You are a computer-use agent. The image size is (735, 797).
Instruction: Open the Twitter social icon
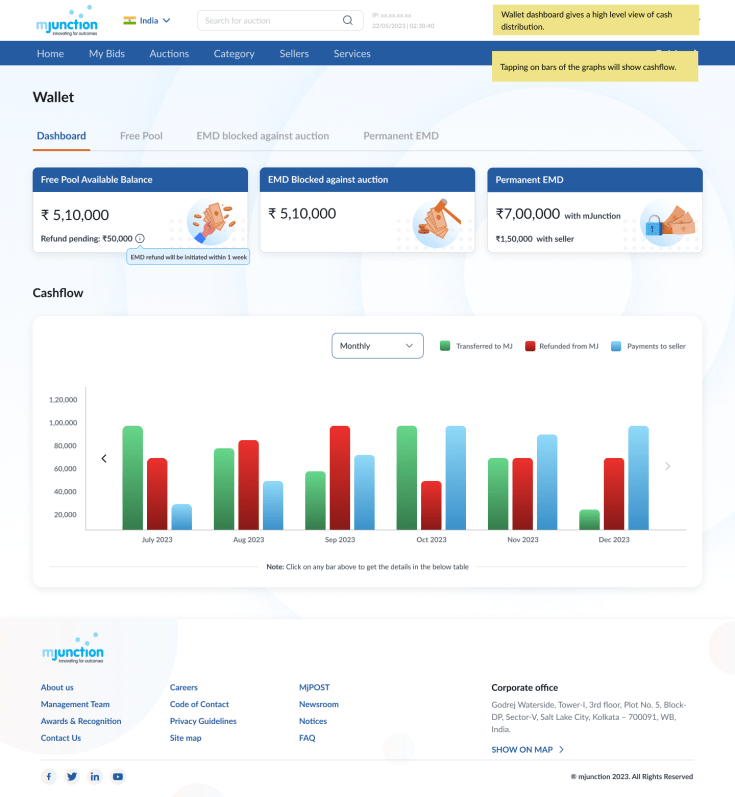coord(72,776)
